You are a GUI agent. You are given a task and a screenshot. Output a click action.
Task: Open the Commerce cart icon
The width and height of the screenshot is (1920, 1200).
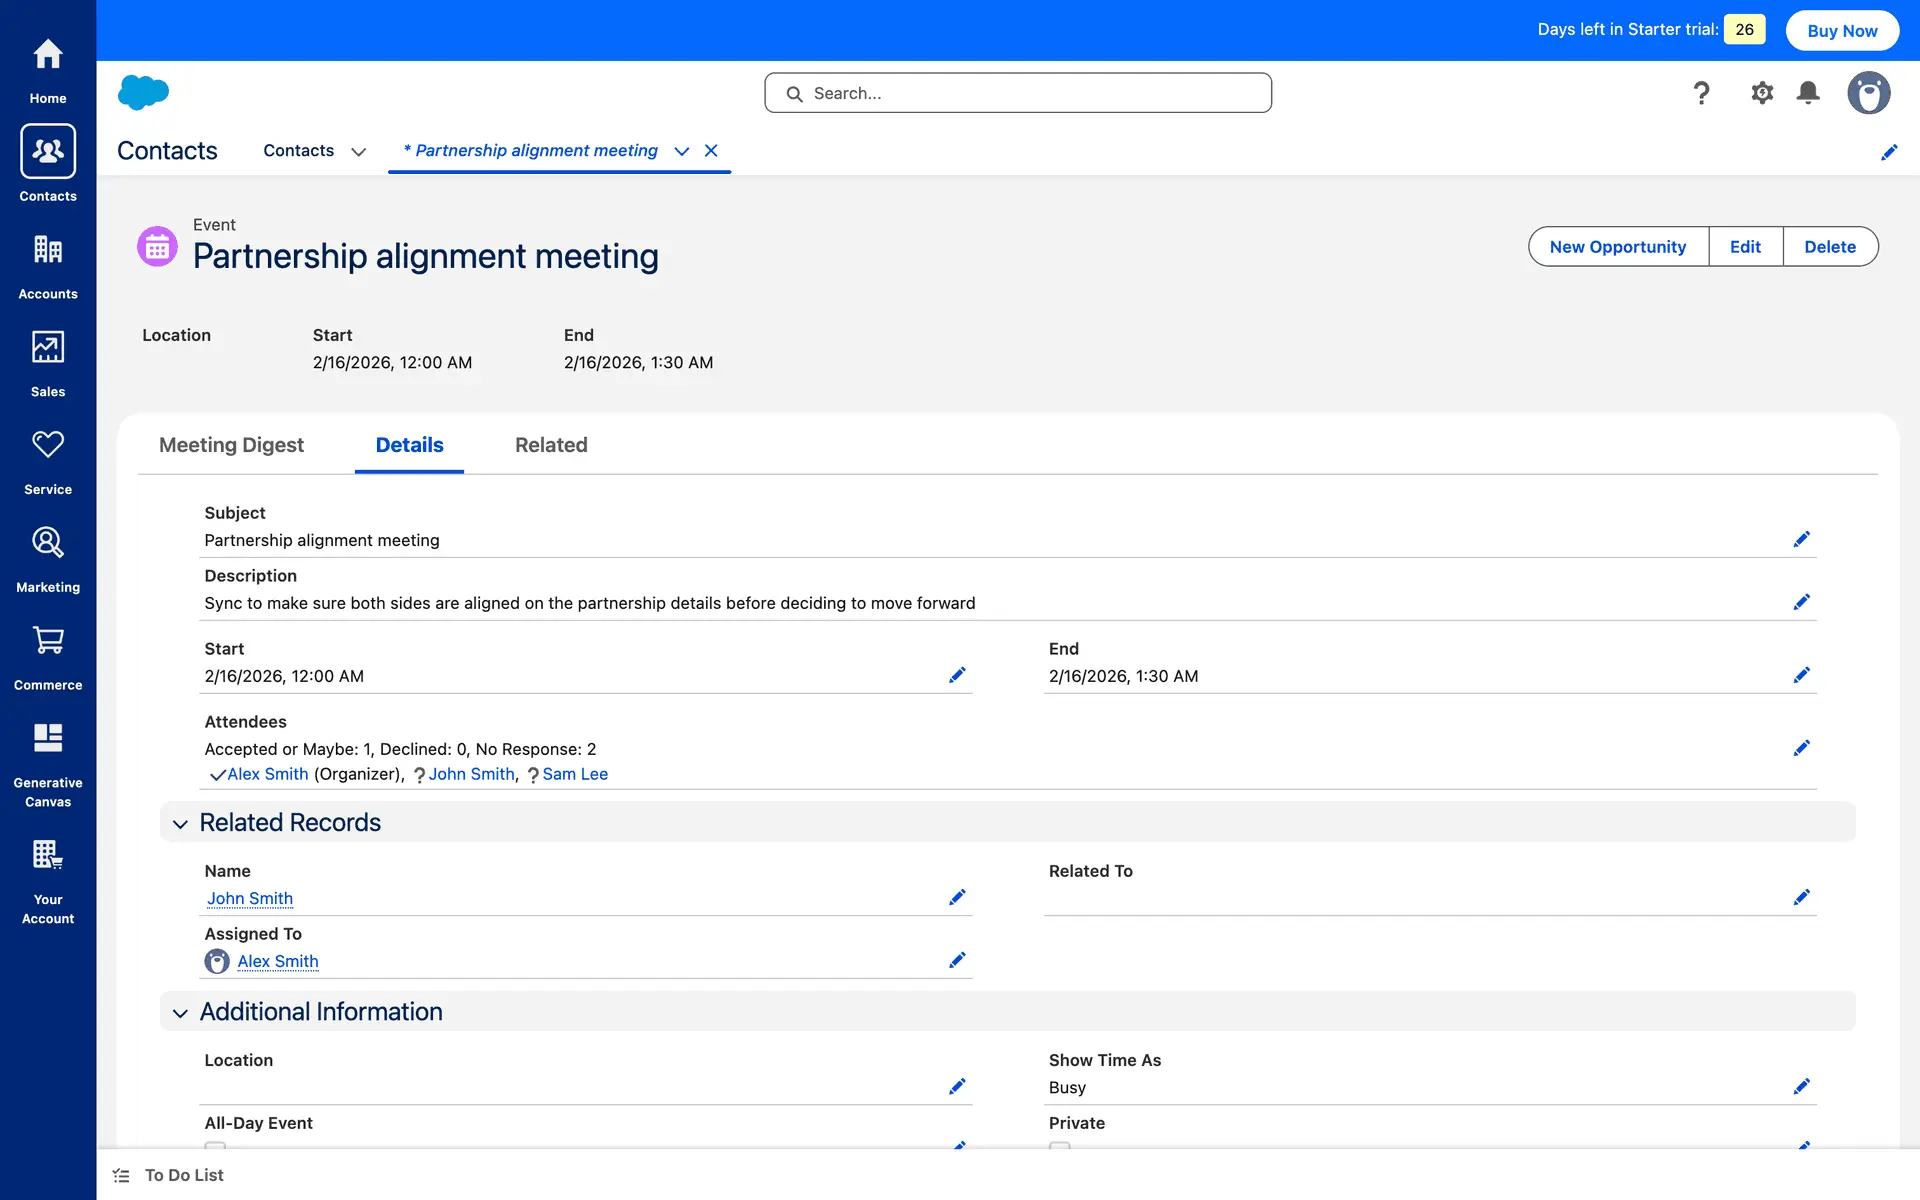(48, 641)
